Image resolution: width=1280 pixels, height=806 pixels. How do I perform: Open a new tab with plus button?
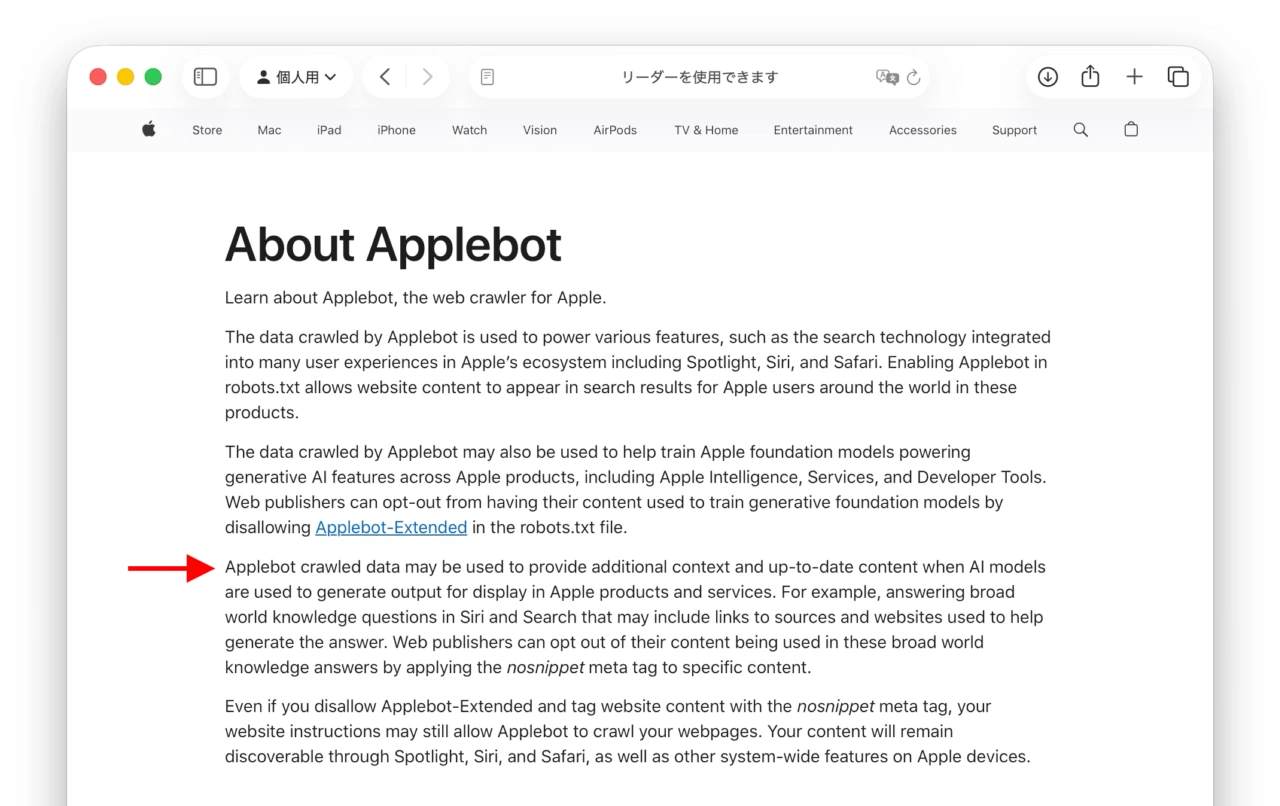(1134, 77)
